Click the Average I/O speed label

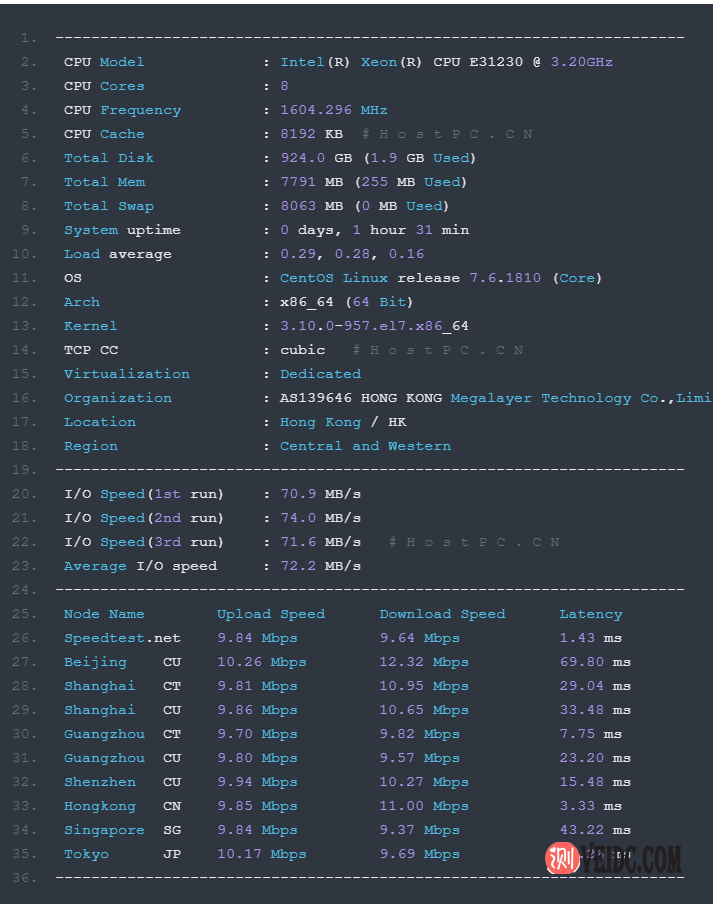(140, 566)
